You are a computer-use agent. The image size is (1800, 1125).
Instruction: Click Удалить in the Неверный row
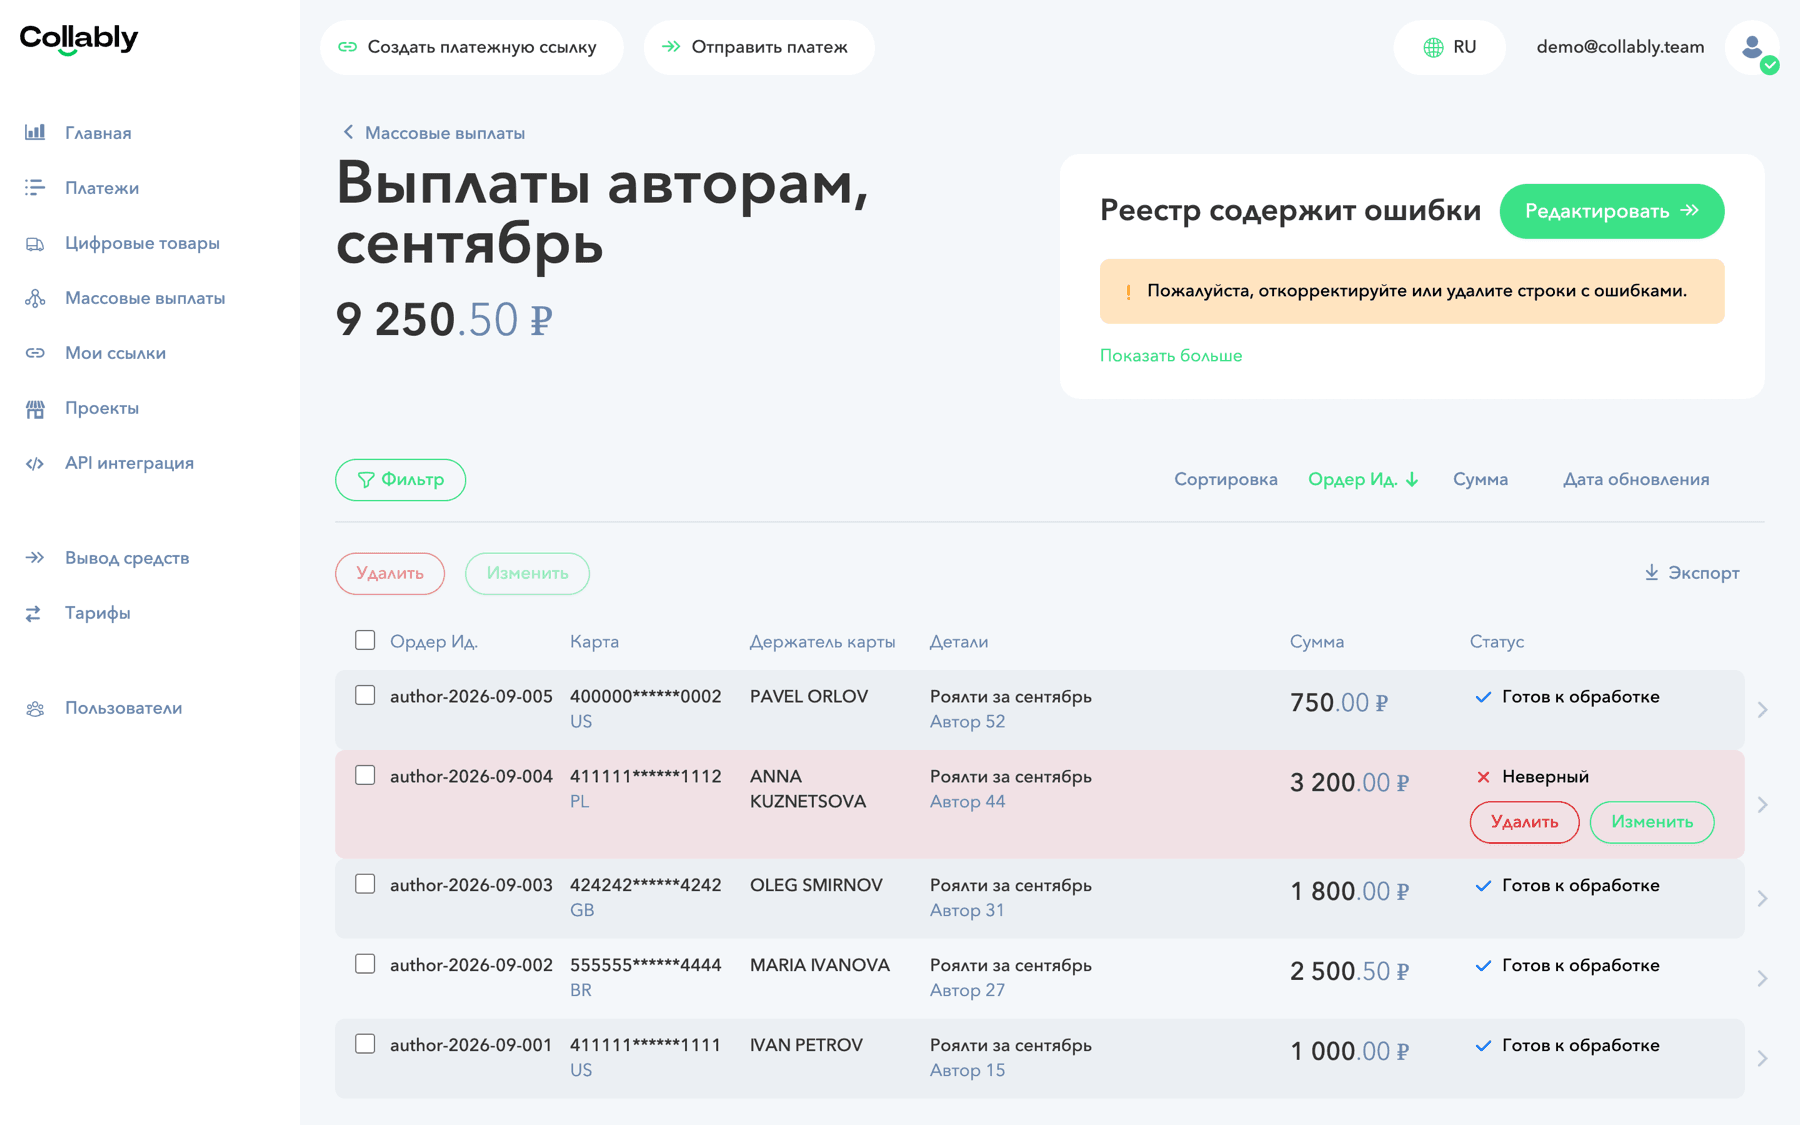(1524, 822)
